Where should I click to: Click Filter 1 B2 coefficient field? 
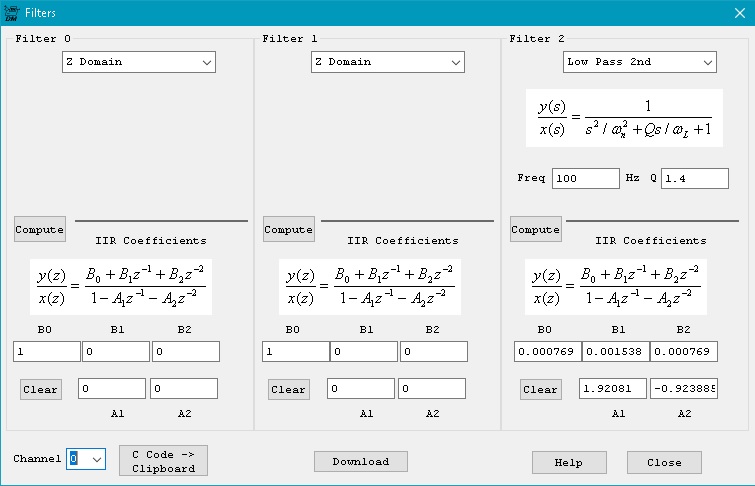point(433,352)
